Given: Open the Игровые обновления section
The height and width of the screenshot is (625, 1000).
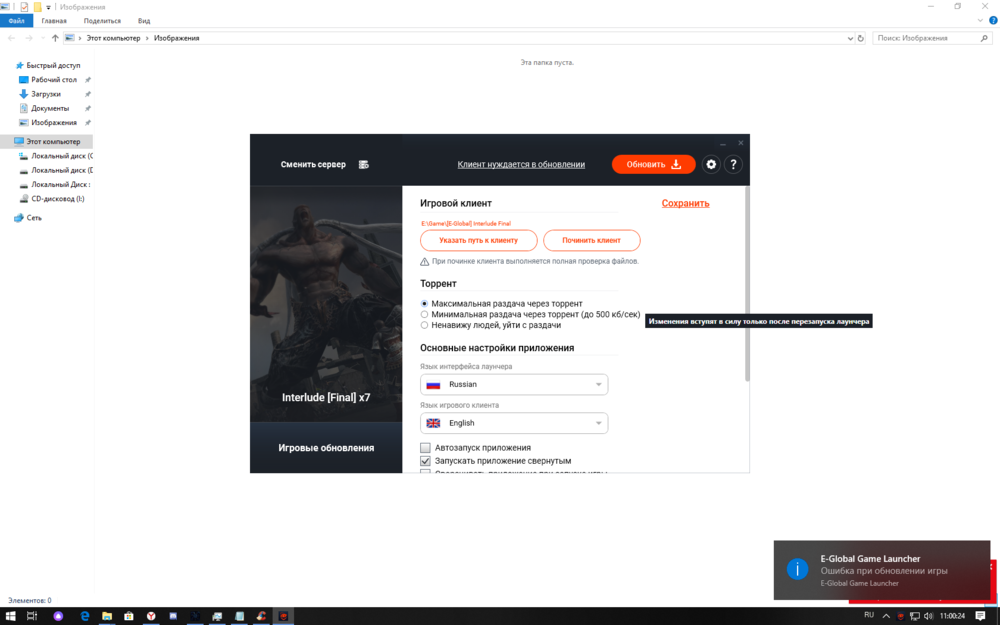Looking at the screenshot, I should (326, 448).
